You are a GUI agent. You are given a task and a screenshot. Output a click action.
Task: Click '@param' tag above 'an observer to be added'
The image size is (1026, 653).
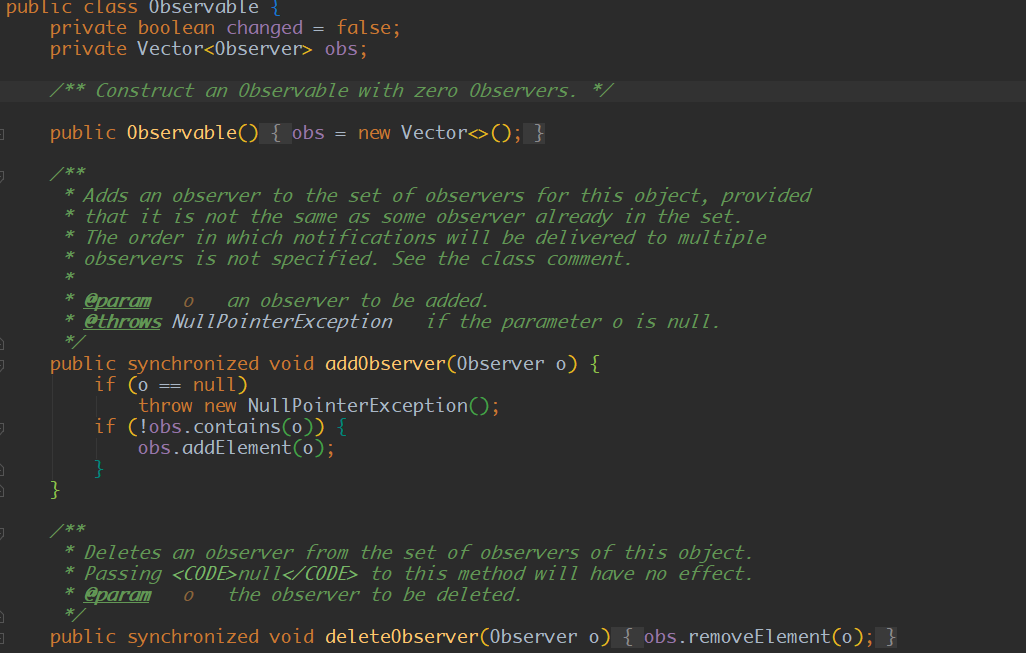[117, 301]
